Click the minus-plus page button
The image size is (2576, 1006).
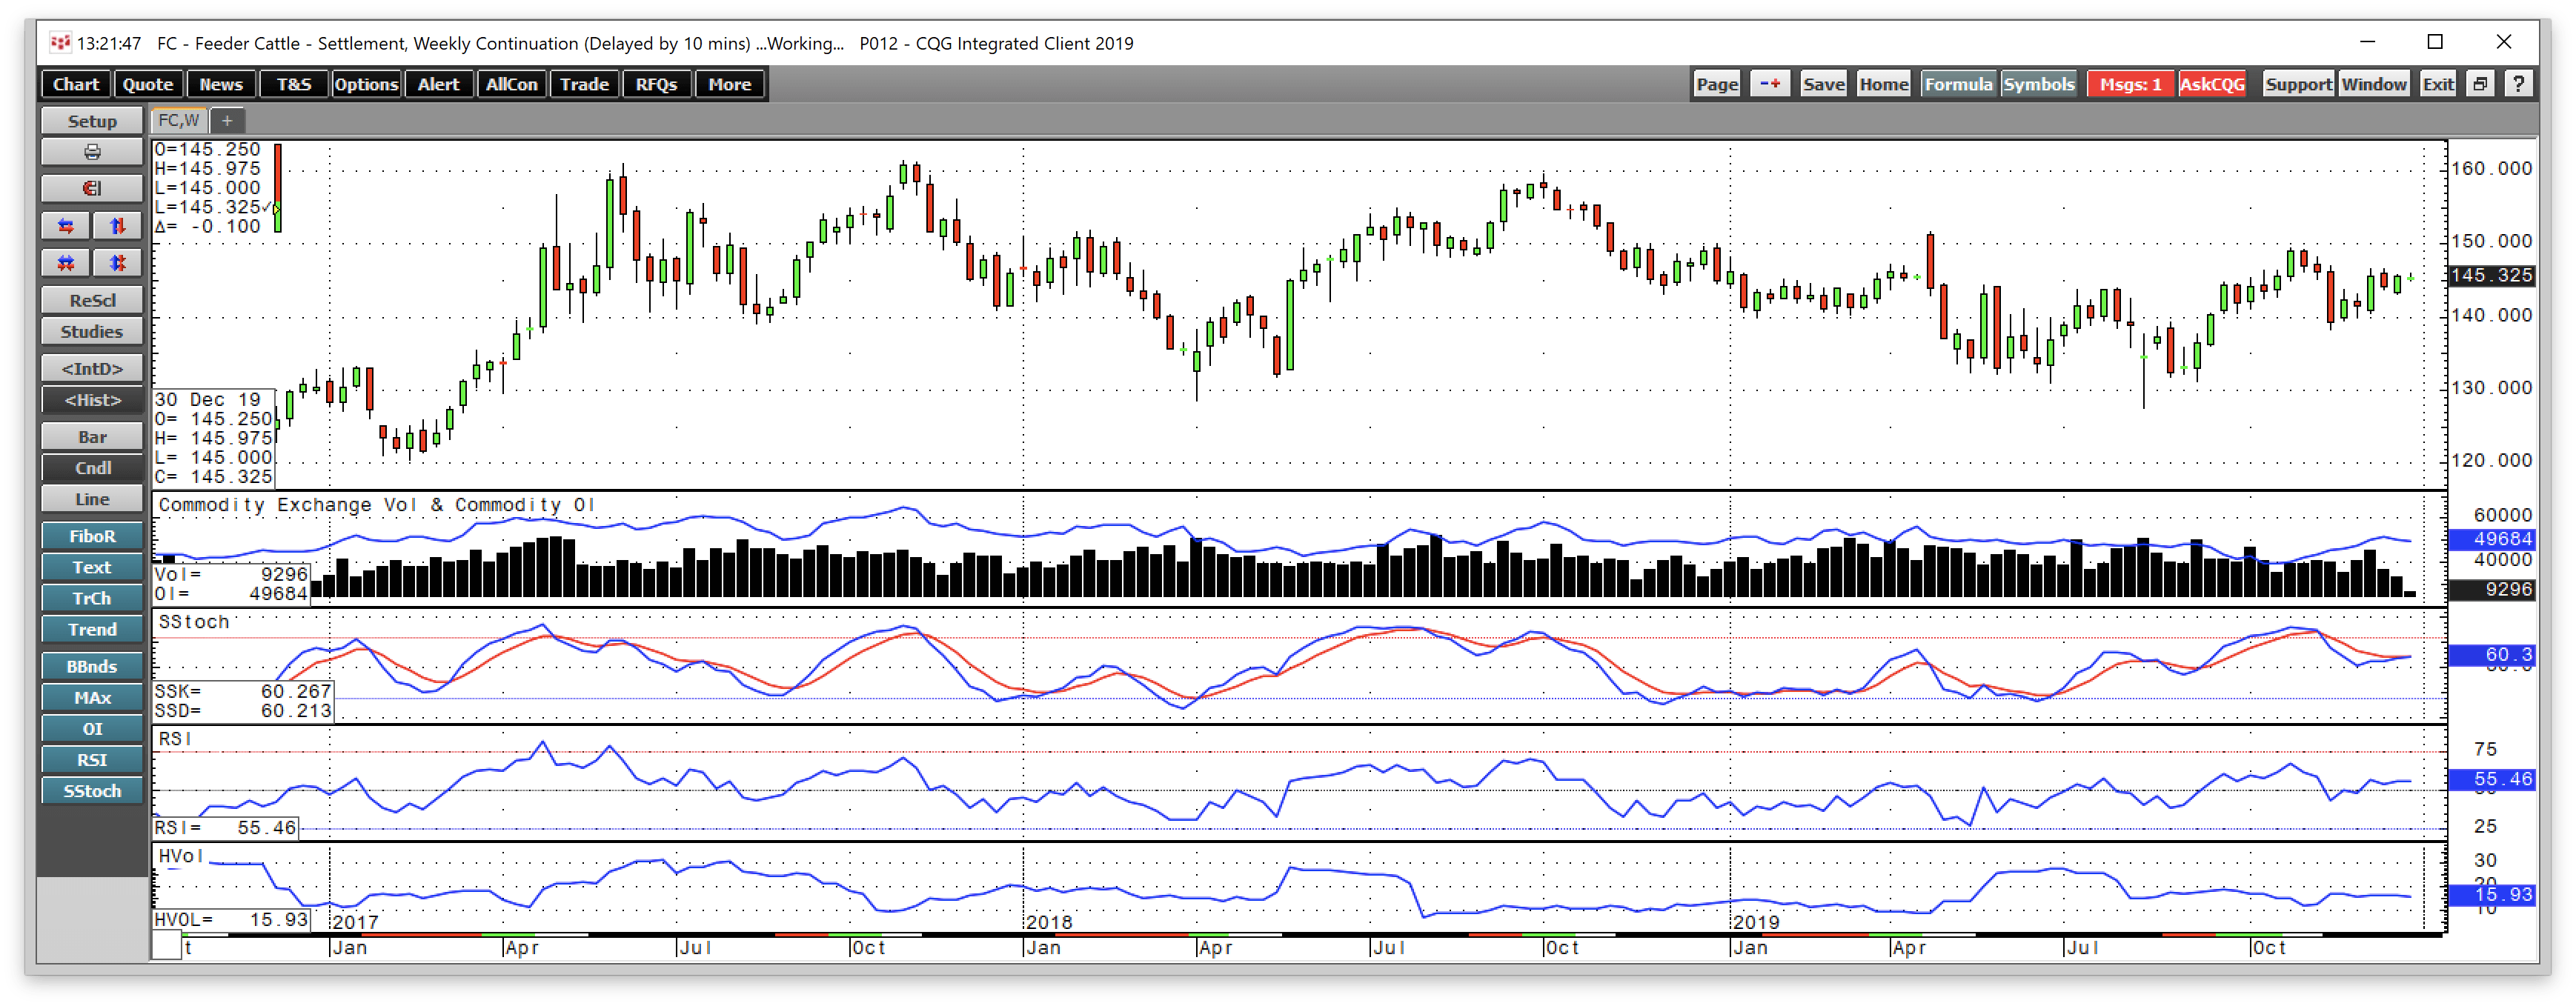pos(1770,84)
